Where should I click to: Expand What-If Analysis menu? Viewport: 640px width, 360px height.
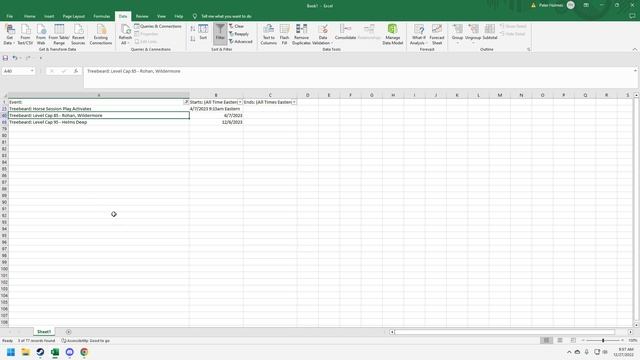[x=418, y=34]
